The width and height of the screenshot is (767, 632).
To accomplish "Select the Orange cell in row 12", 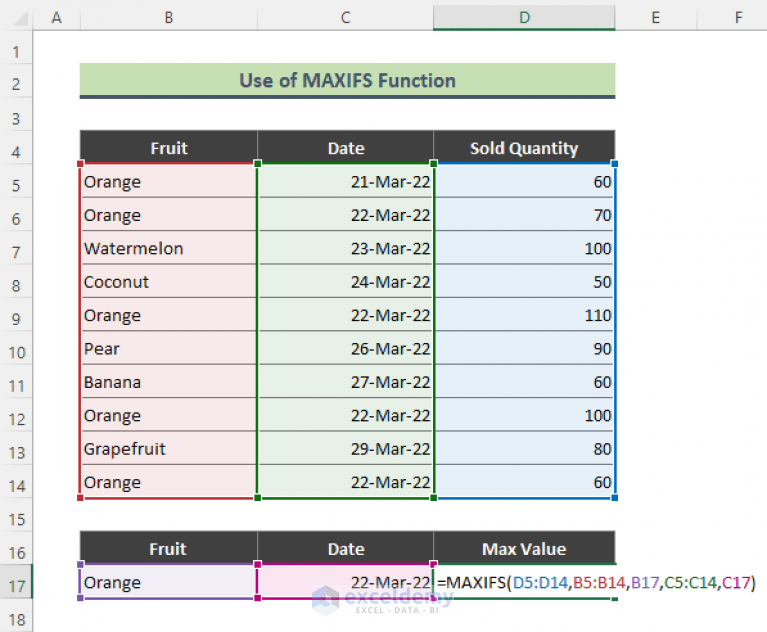I will coord(169,415).
